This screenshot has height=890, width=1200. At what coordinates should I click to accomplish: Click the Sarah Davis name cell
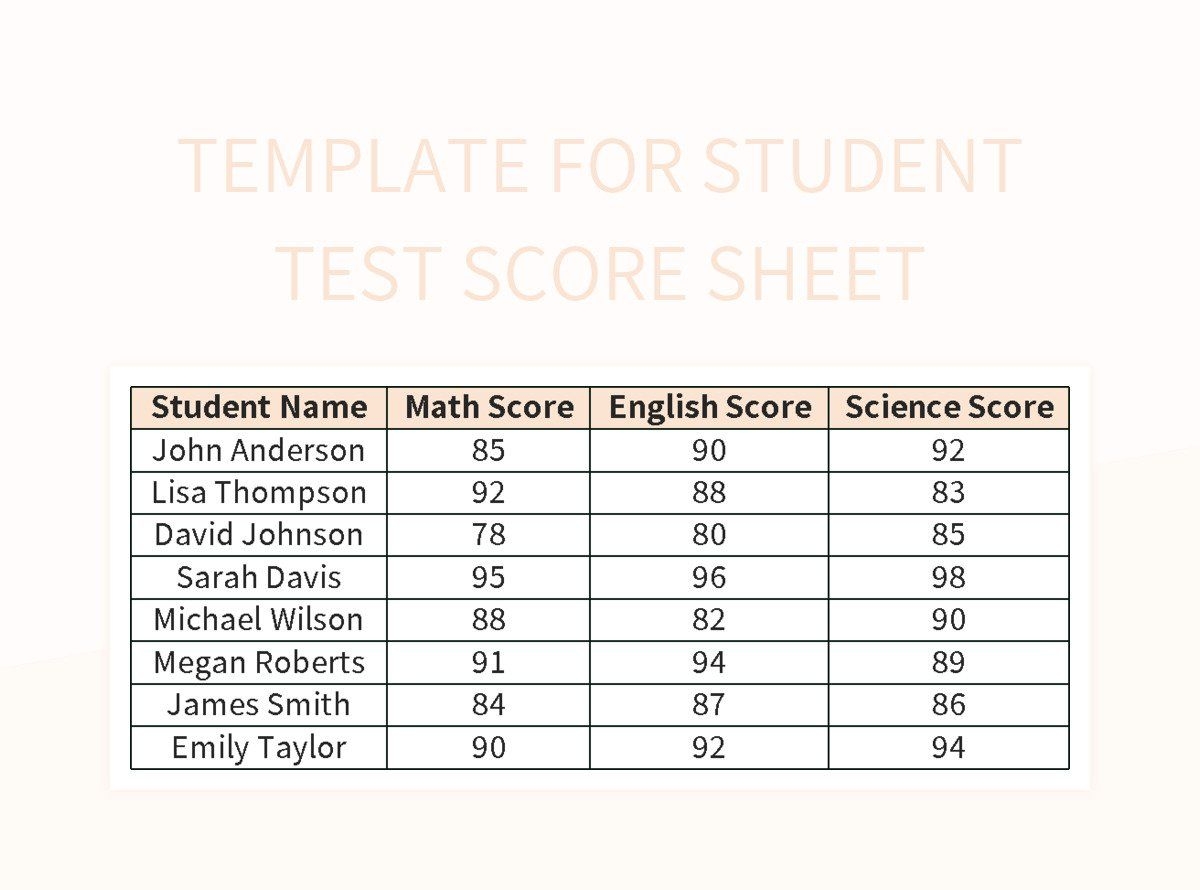click(259, 578)
